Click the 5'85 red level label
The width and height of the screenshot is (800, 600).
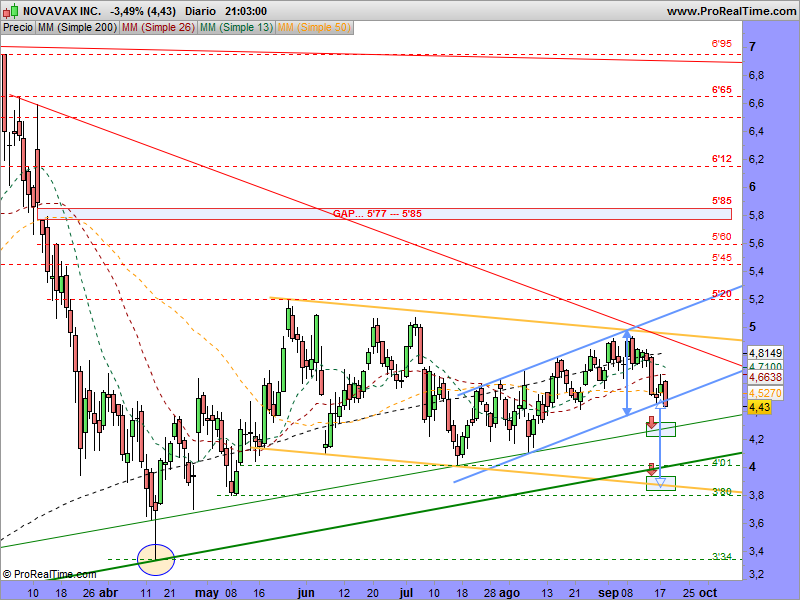(x=721, y=201)
